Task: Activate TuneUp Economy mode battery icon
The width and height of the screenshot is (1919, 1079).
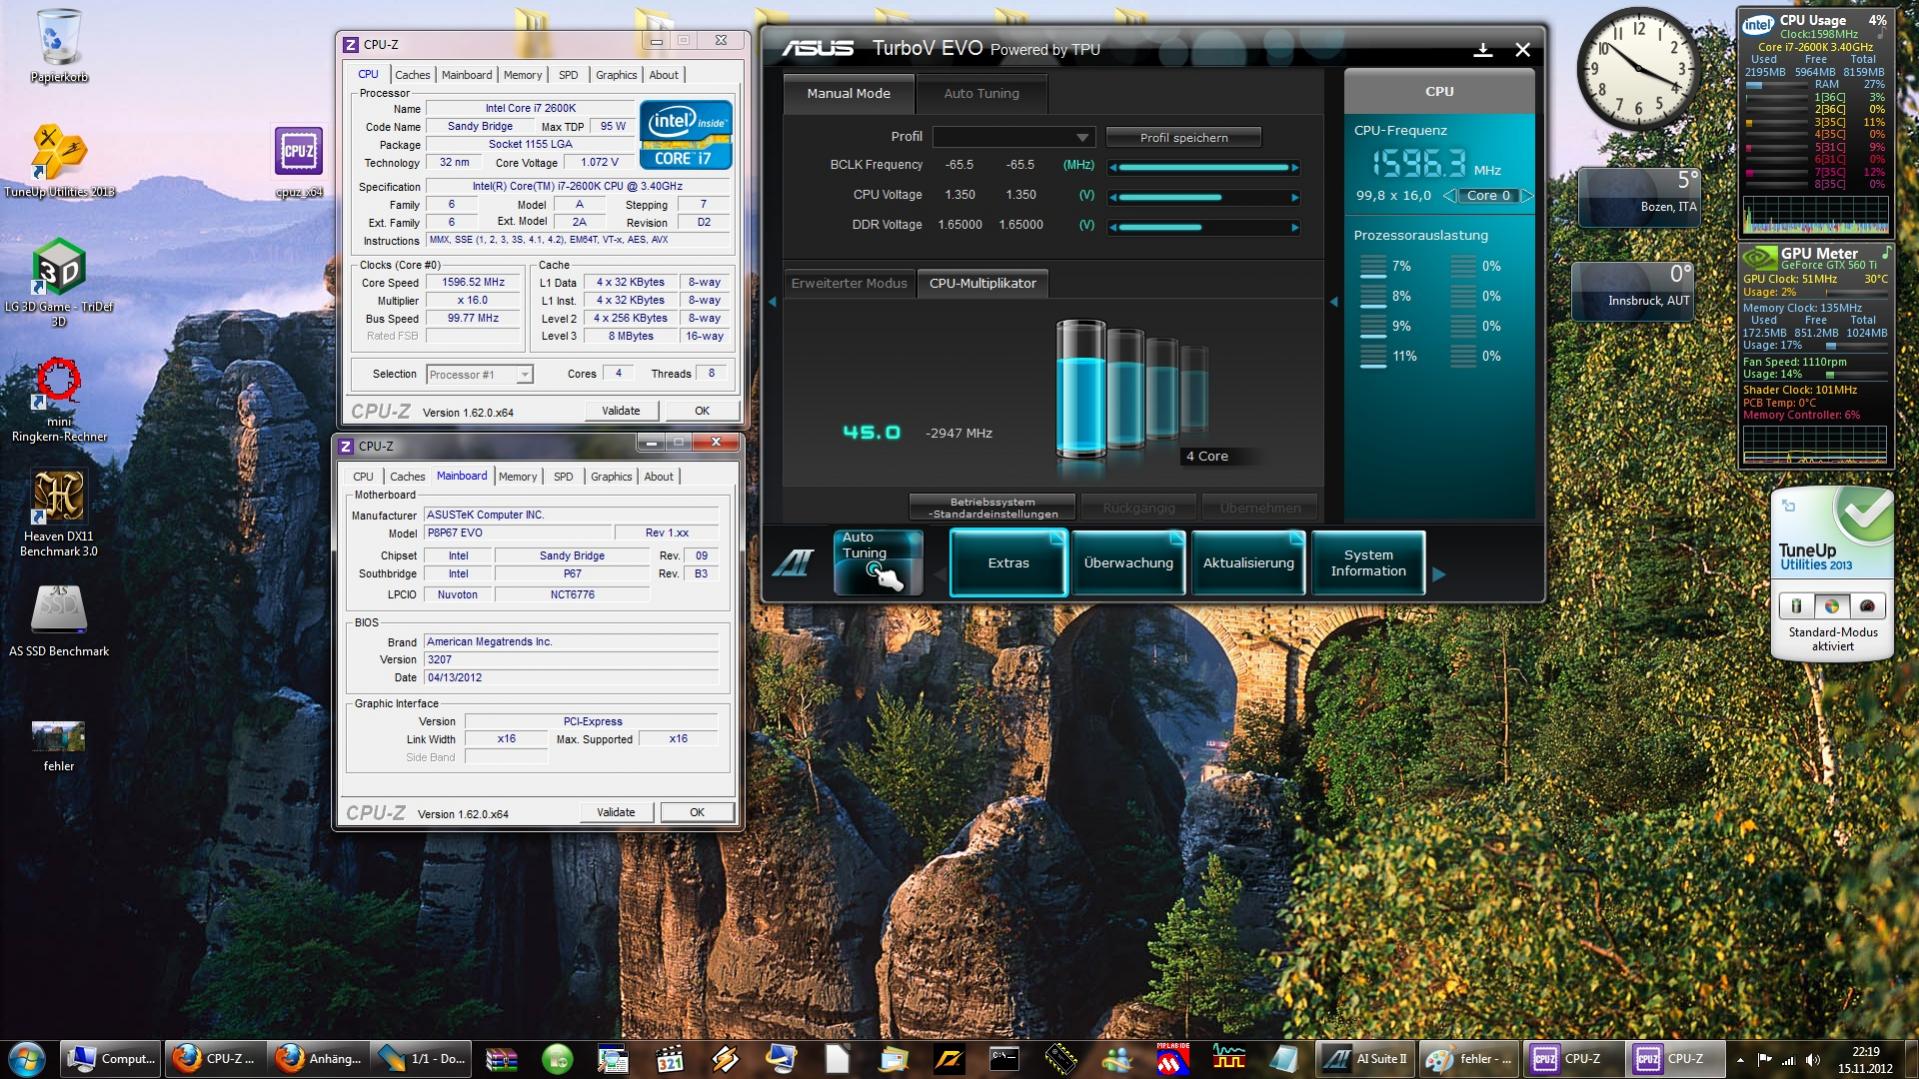Action: click(x=1796, y=606)
